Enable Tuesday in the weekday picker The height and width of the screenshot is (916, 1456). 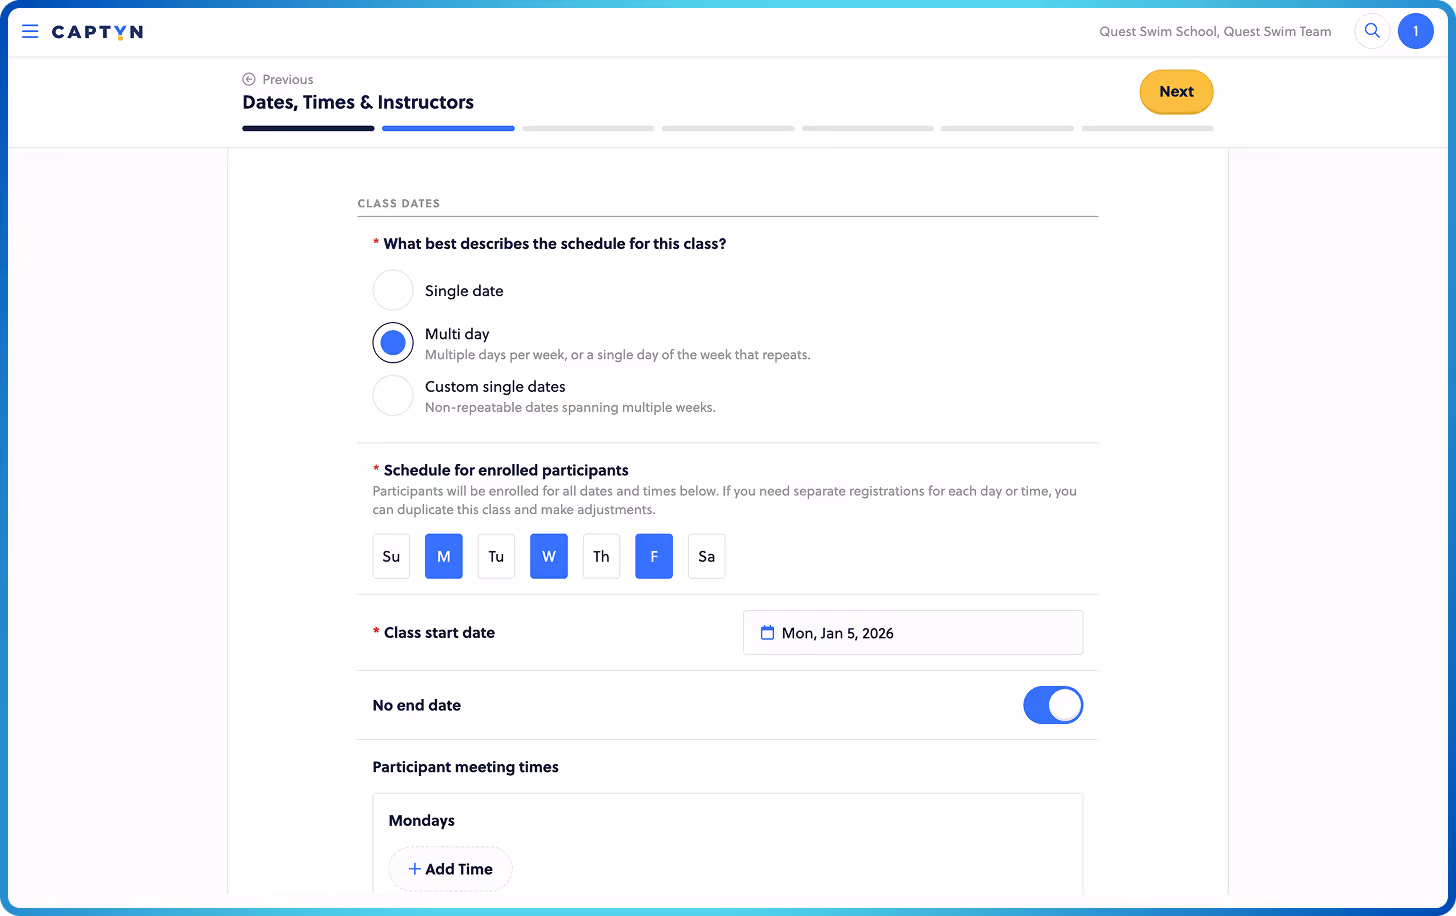[496, 556]
